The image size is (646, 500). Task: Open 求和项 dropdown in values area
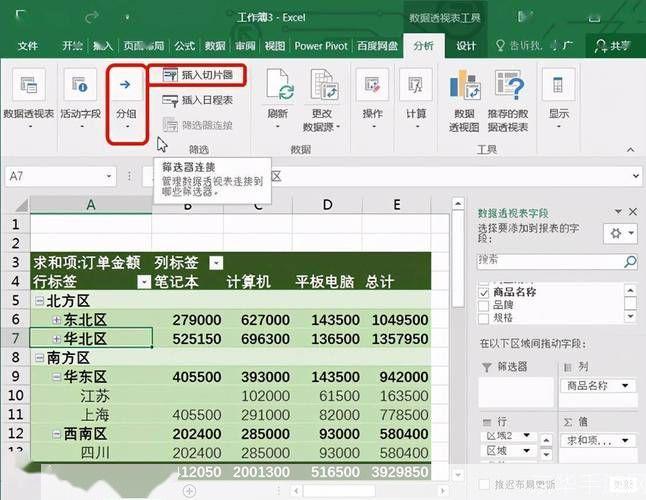625,440
